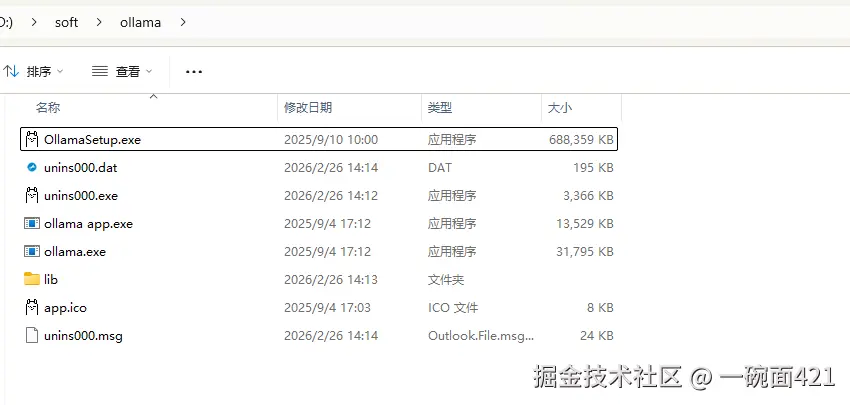Click date 2026/2/26 14:13
Image resolution: width=850 pixels, height=405 pixels.
tap(331, 279)
